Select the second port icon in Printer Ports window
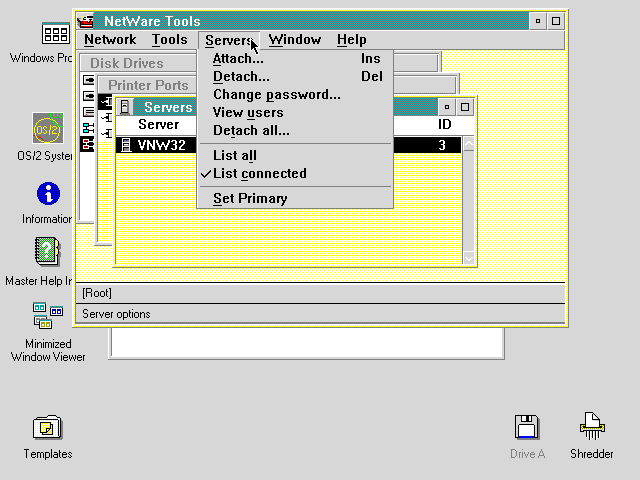Image resolution: width=640 pixels, height=480 pixels. click(x=107, y=118)
